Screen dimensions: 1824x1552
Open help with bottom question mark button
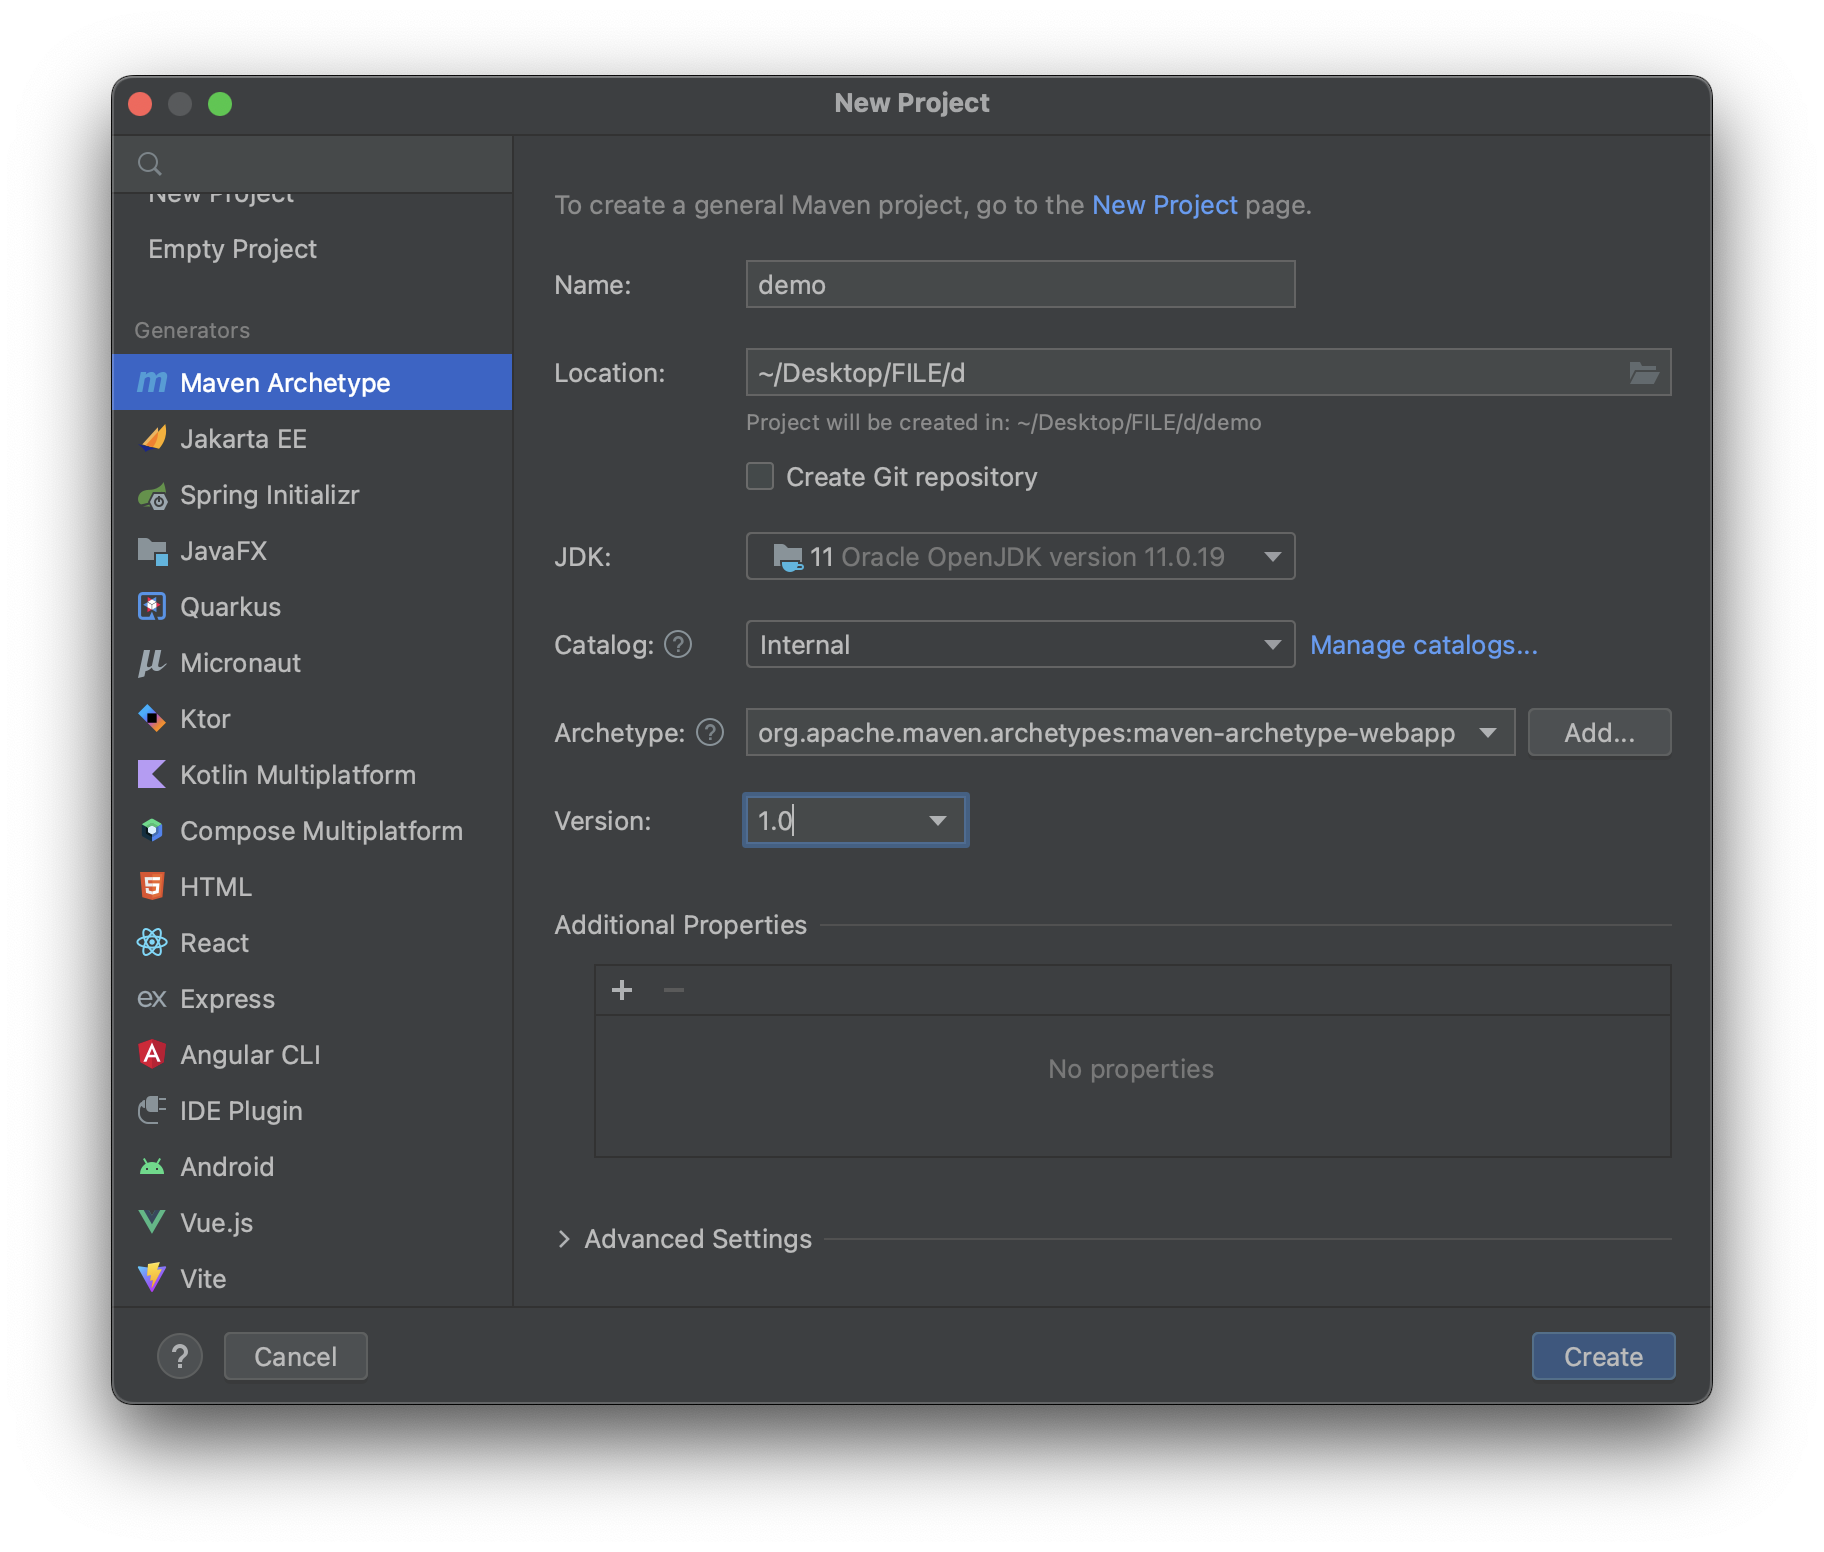coord(180,1356)
